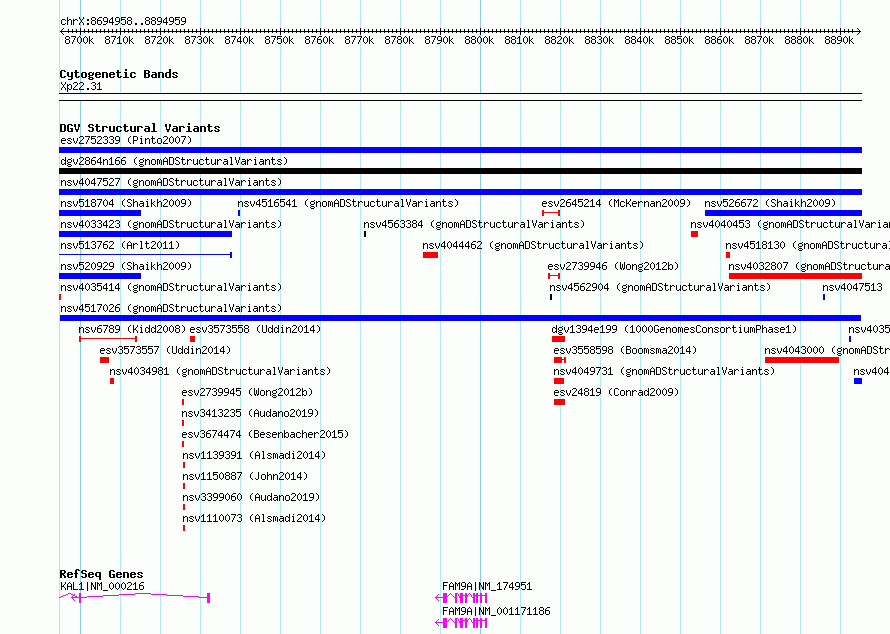The height and width of the screenshot is (634, 890).
Task: Click the FAM9A NM_001171186 exon glyph
Action: click(461, 623)
